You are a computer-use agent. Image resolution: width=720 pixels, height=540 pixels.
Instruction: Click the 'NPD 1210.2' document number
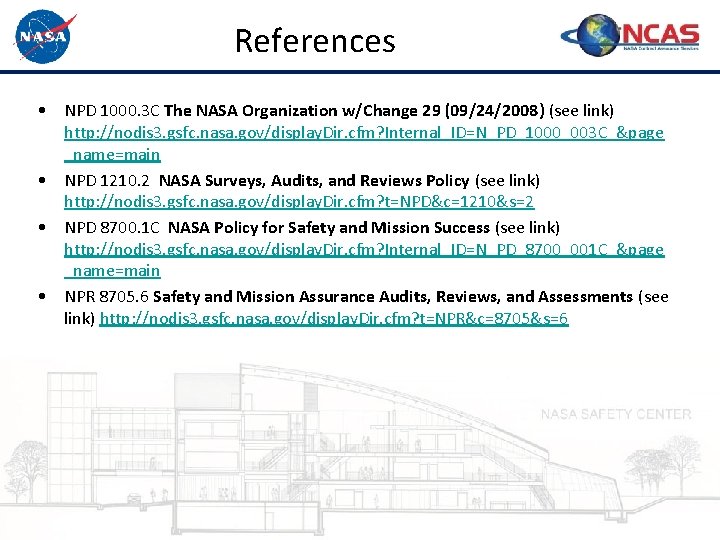tap(107, 180)
